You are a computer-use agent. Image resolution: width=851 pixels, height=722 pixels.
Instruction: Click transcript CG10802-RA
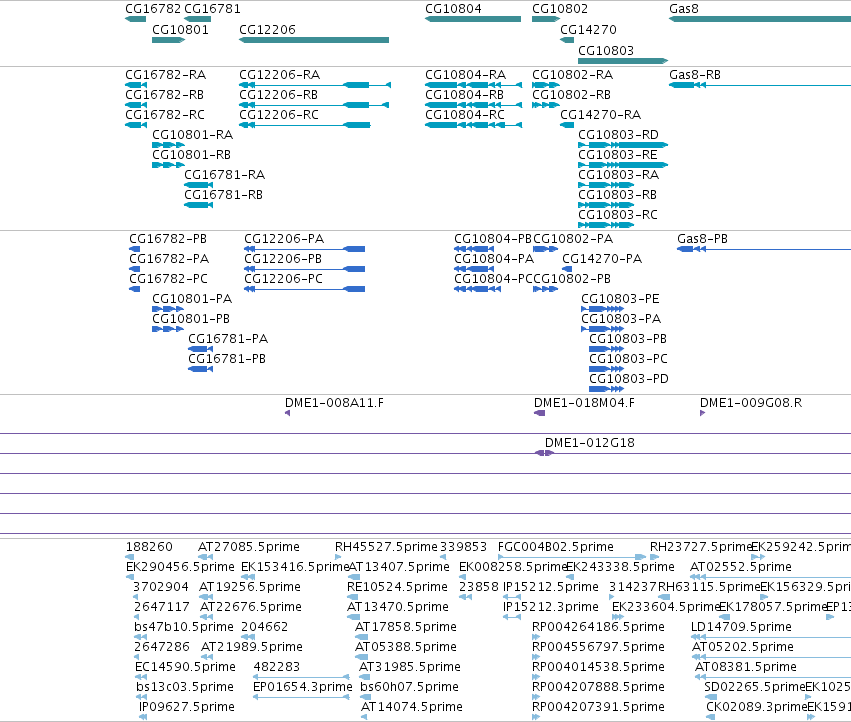click(x=573, y=74)
